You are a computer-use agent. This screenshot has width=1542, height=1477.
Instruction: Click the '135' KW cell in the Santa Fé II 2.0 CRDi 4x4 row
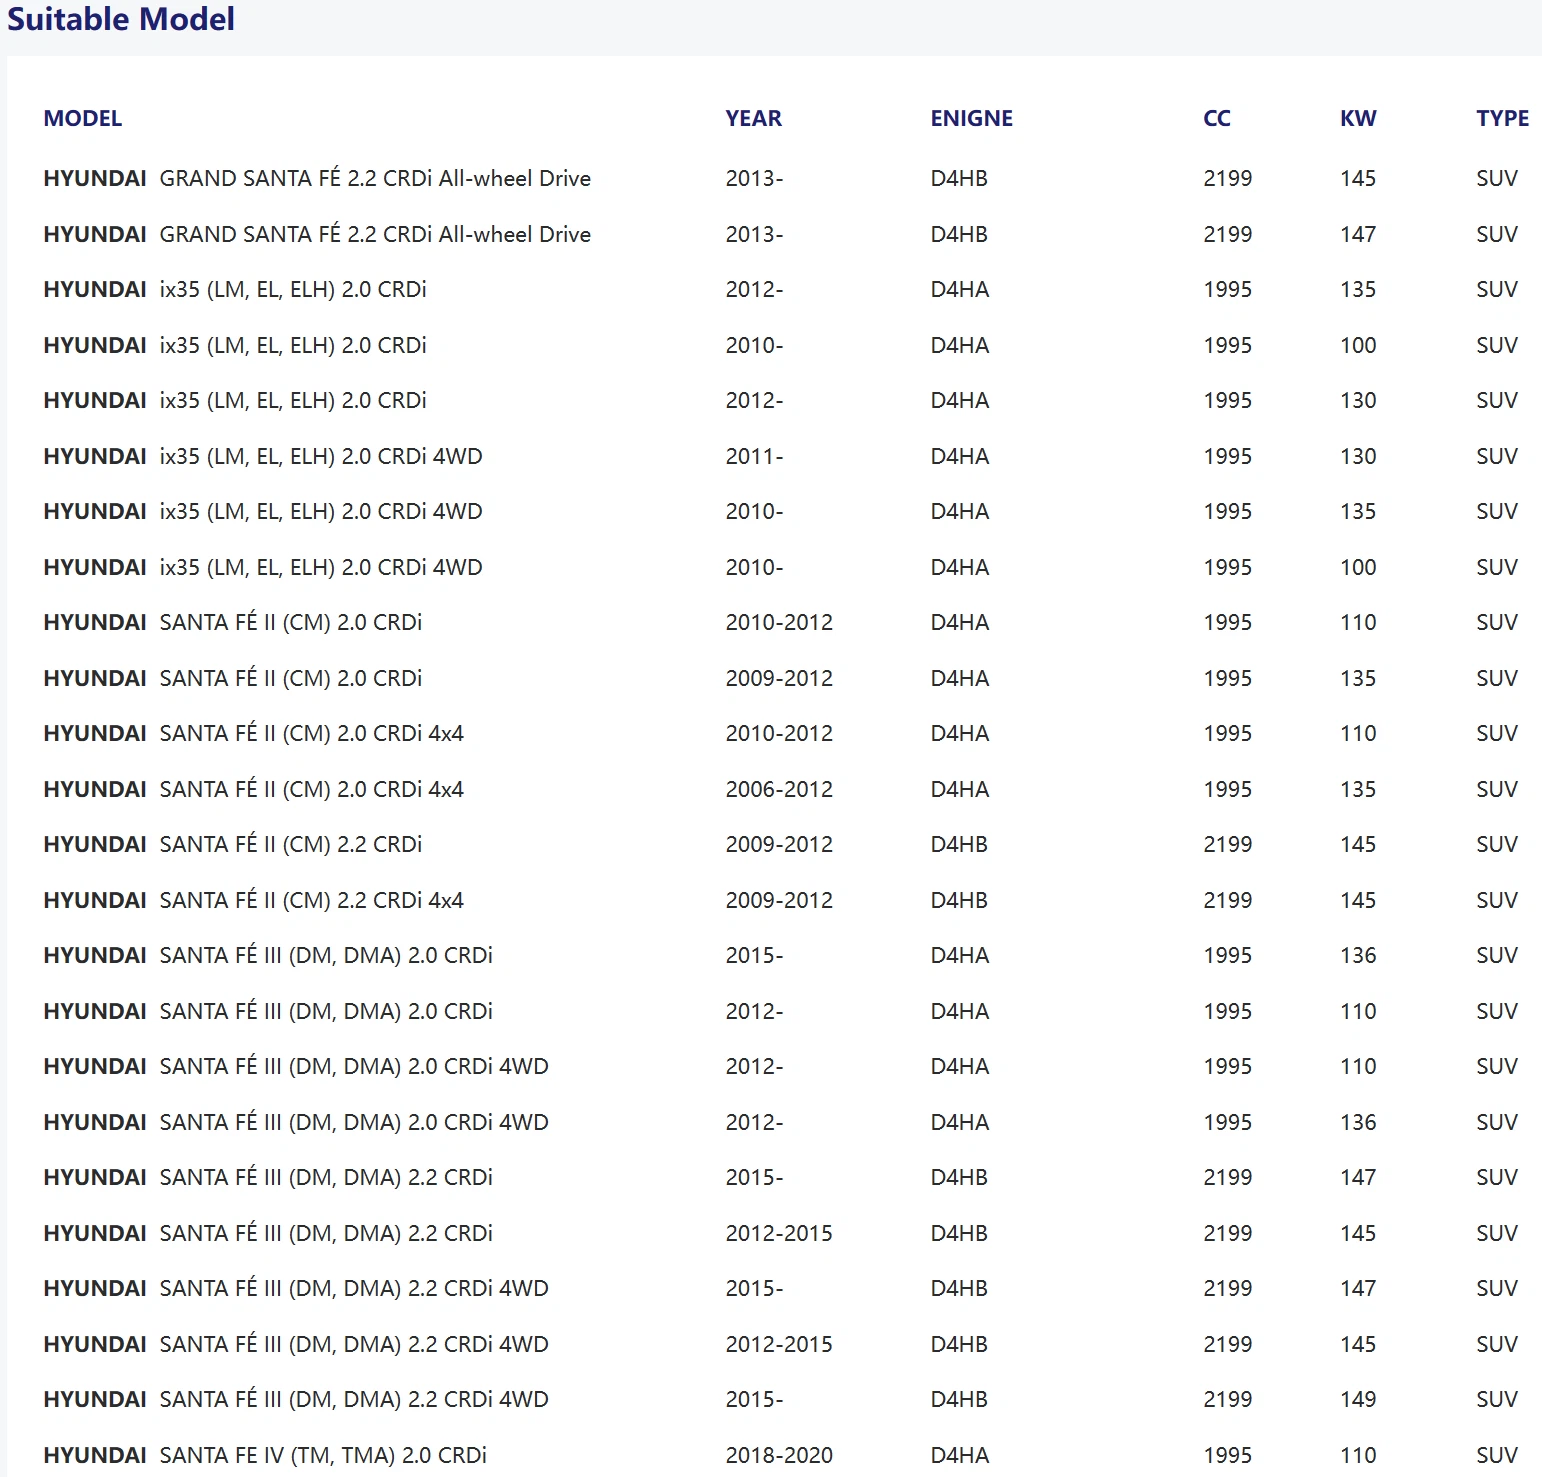pos(1358,789)
